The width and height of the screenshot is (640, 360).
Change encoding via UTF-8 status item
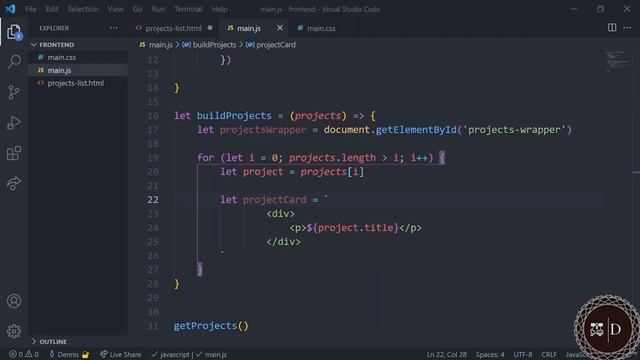tap(523, 354)
